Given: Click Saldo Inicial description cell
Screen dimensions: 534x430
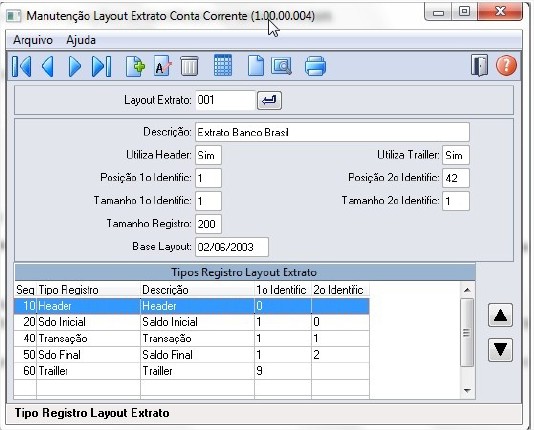Looking at the screenshot, I should click(x=197, y=322).
